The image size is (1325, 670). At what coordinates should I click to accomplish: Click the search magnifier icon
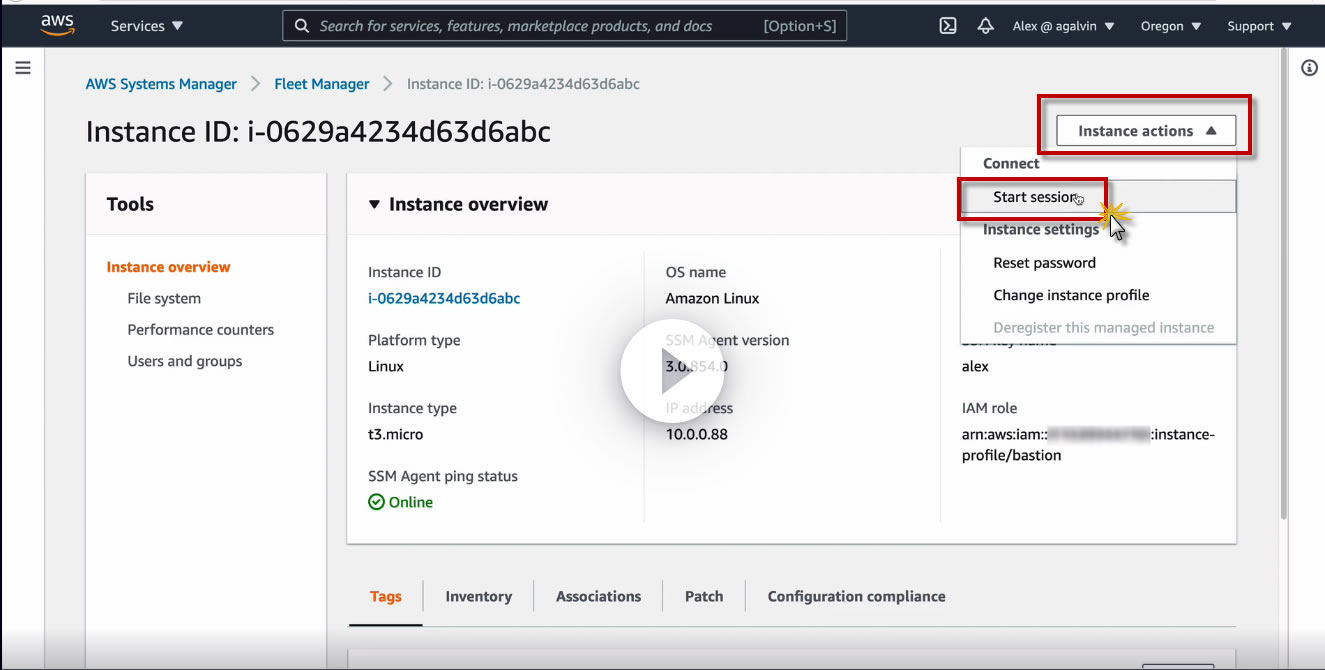[302, 26]
